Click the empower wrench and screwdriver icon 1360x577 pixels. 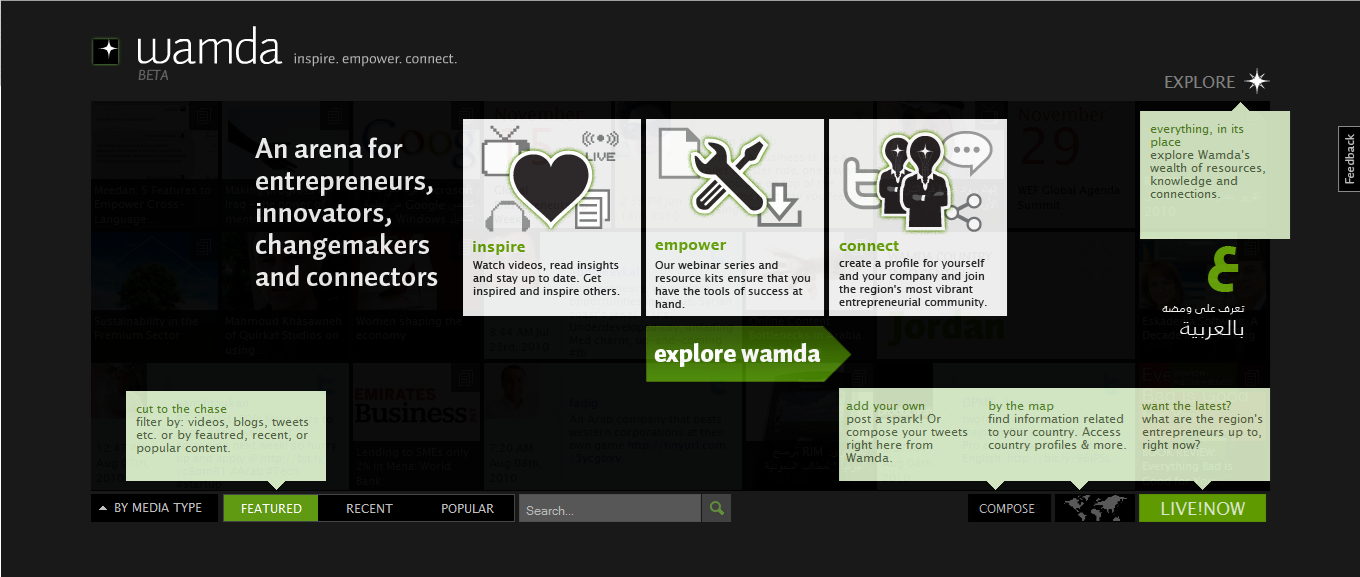tap(732, 178)
